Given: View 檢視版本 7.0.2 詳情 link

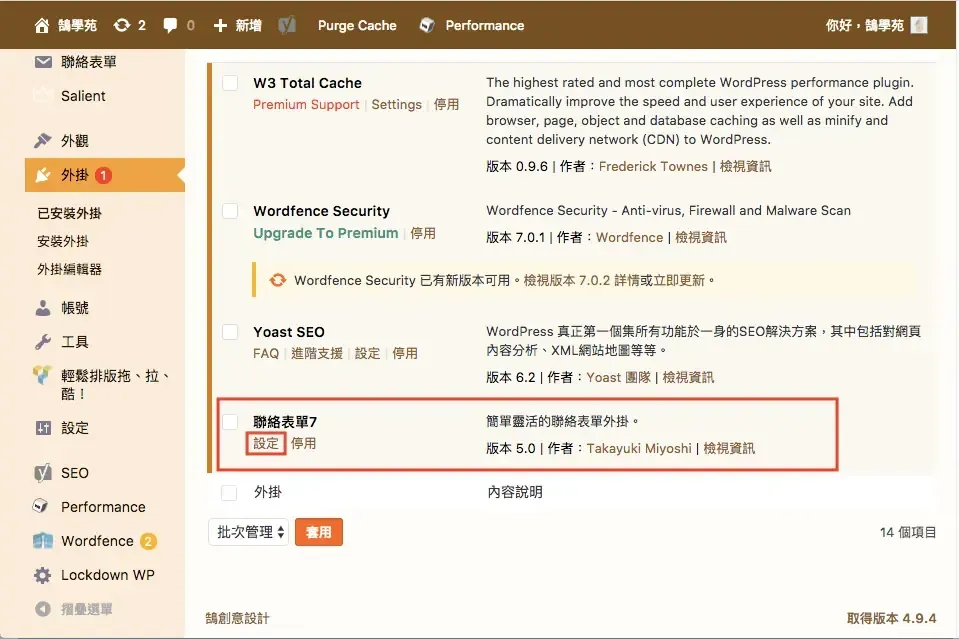Looking at the screenshot, I should [581, 280].
